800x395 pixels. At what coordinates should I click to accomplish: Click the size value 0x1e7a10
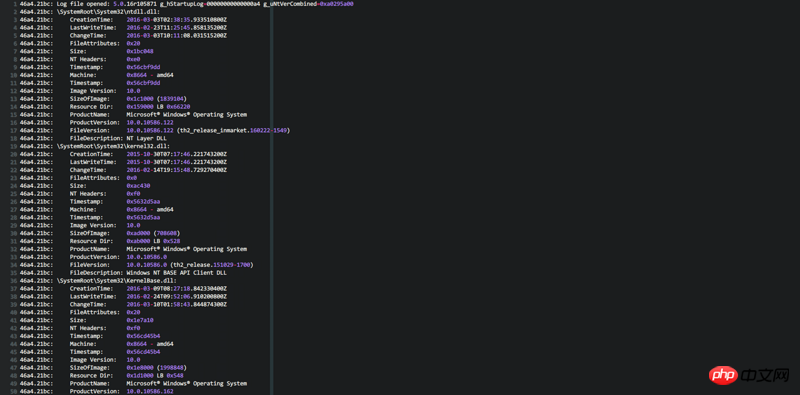(x=140, y=320)
